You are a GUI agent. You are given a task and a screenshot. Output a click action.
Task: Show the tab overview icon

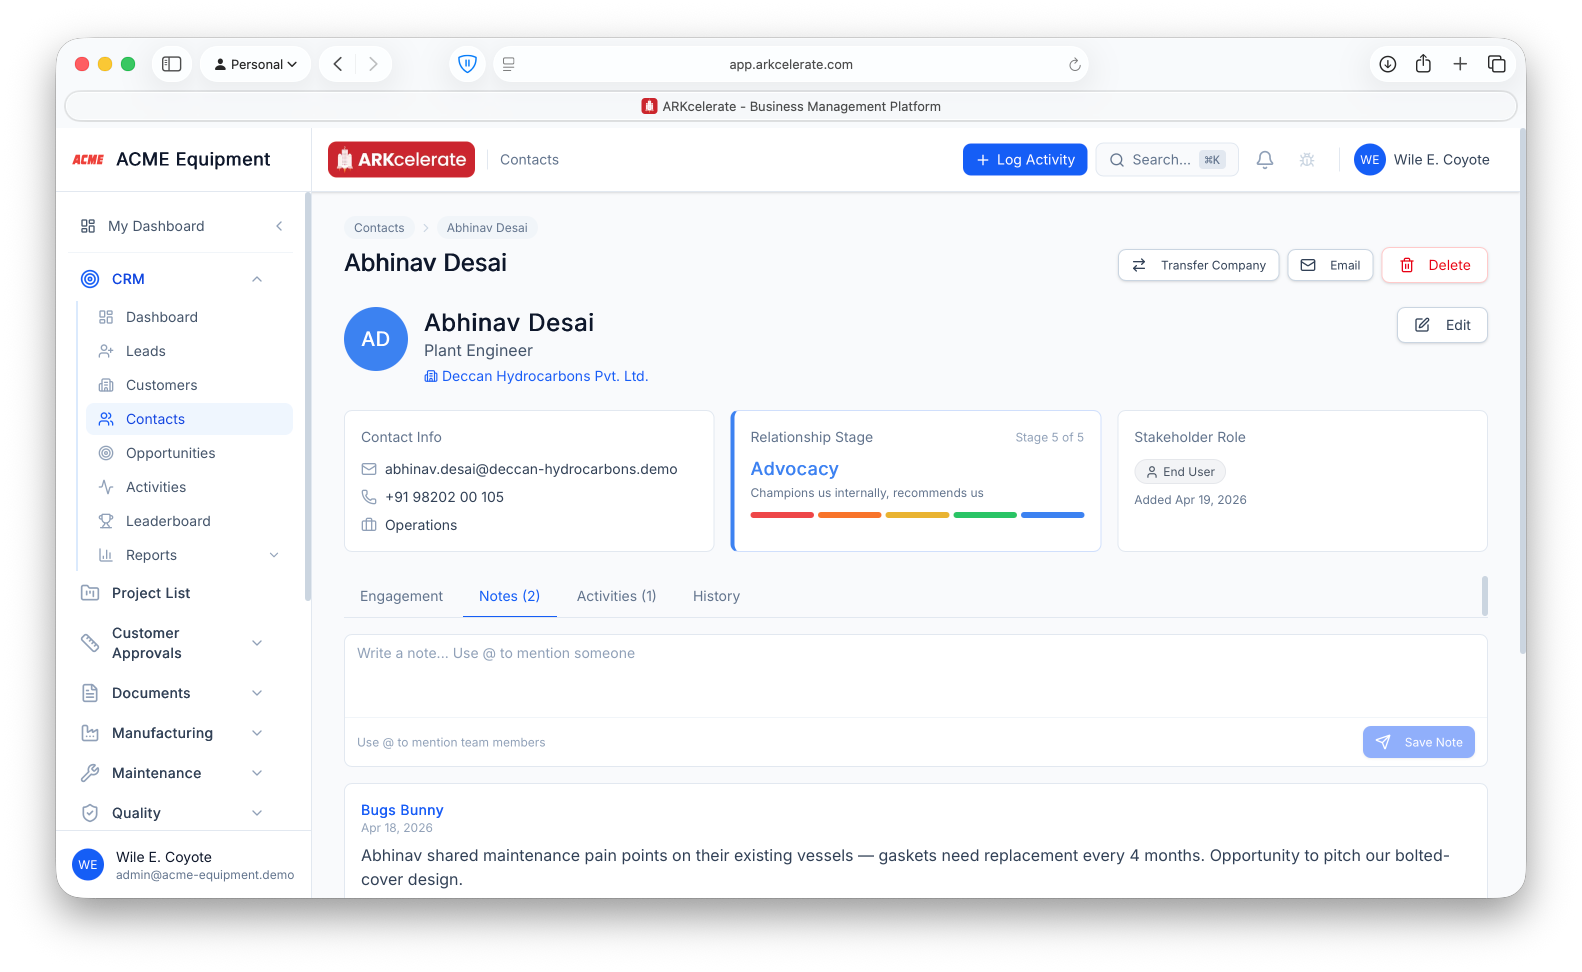(x=1497, y=64)
